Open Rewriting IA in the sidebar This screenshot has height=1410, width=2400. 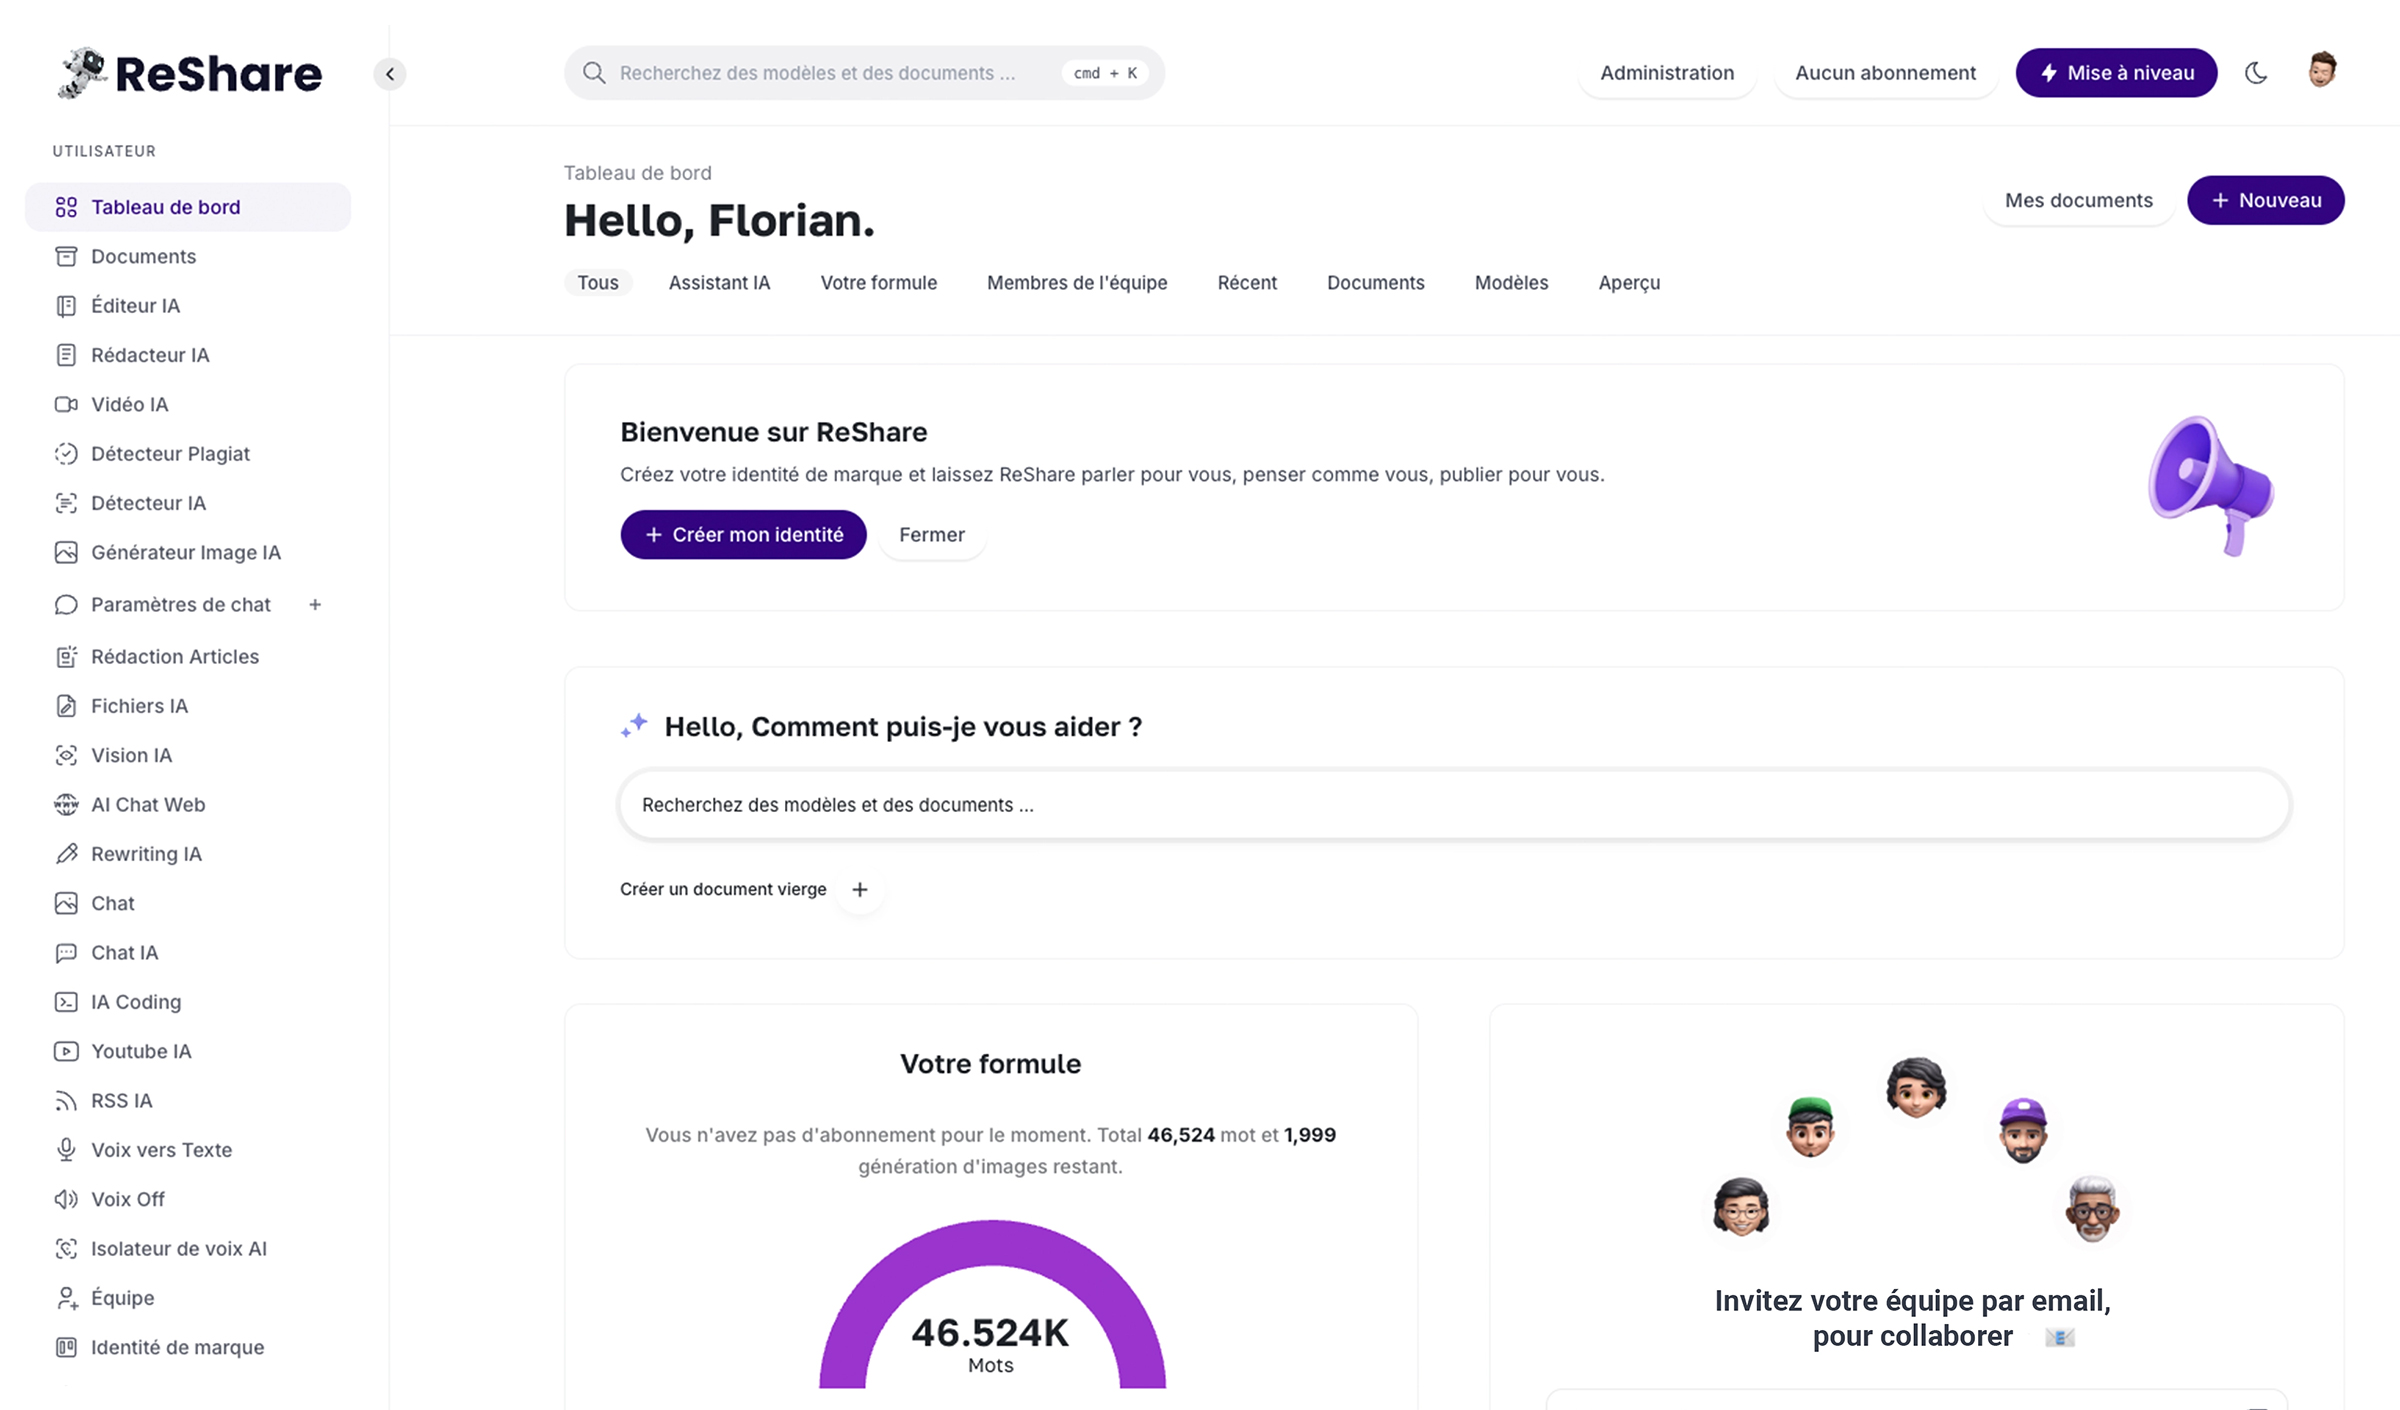click(x=188, y=854)
